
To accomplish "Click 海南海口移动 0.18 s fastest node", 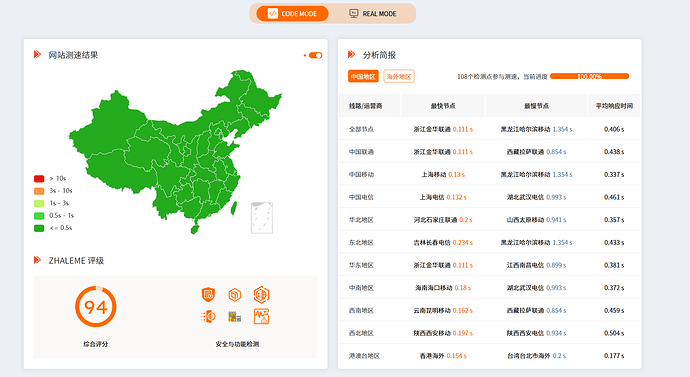I will [443, 288].
